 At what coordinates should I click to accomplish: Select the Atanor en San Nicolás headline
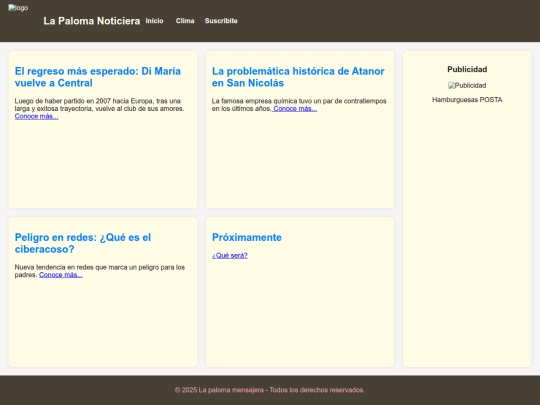click(298, 77)
